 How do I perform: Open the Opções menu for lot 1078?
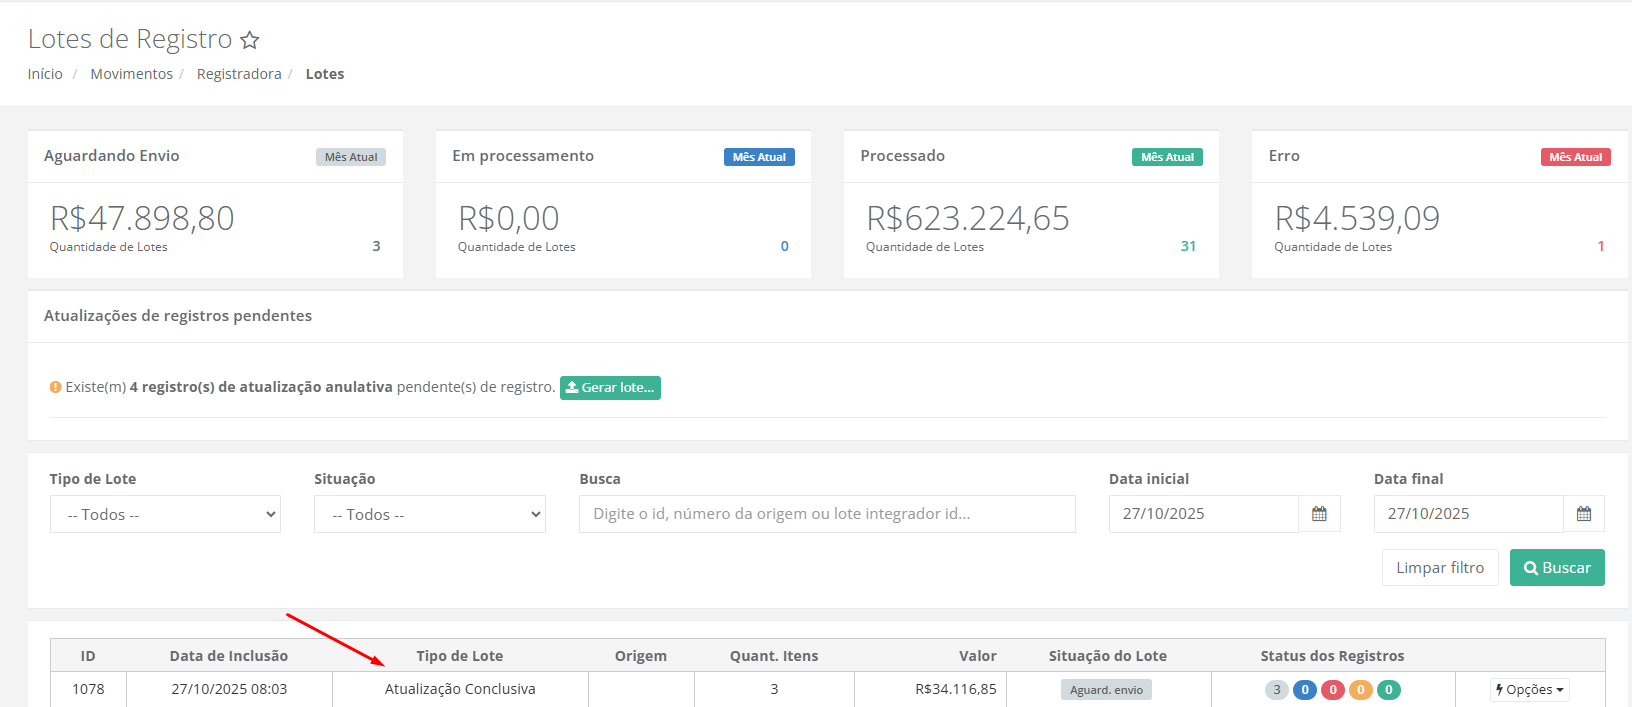(1529, 690)
